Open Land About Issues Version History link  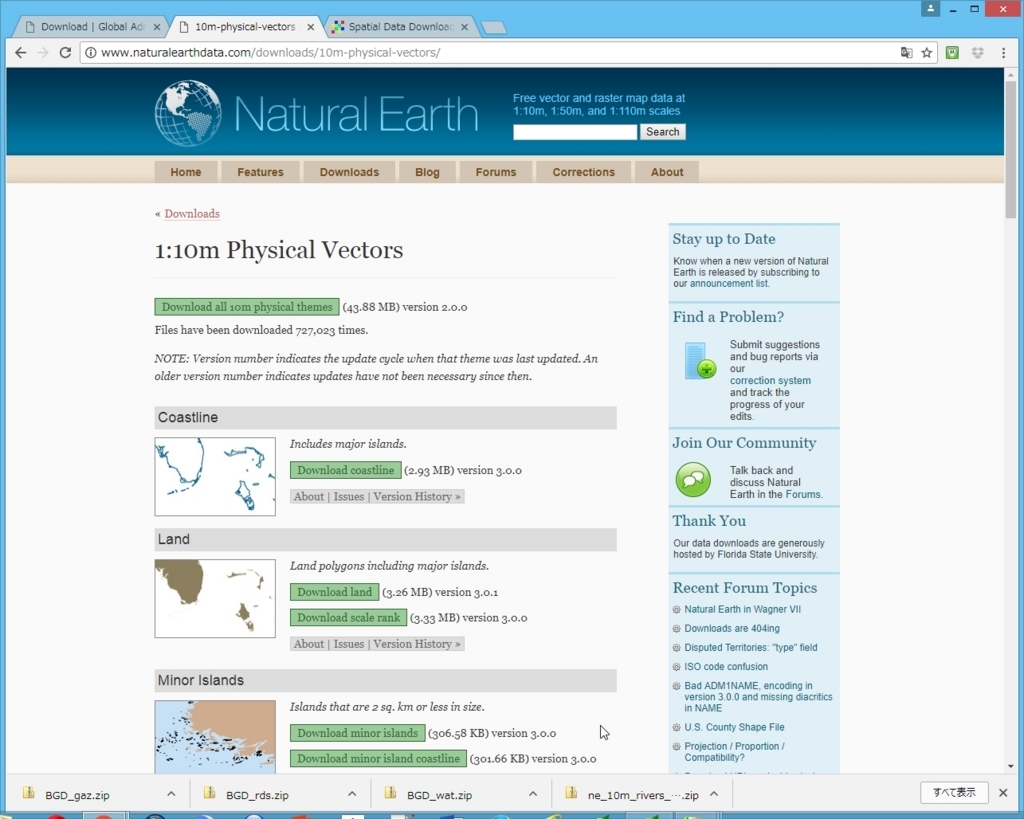click(x=377, y=644)
